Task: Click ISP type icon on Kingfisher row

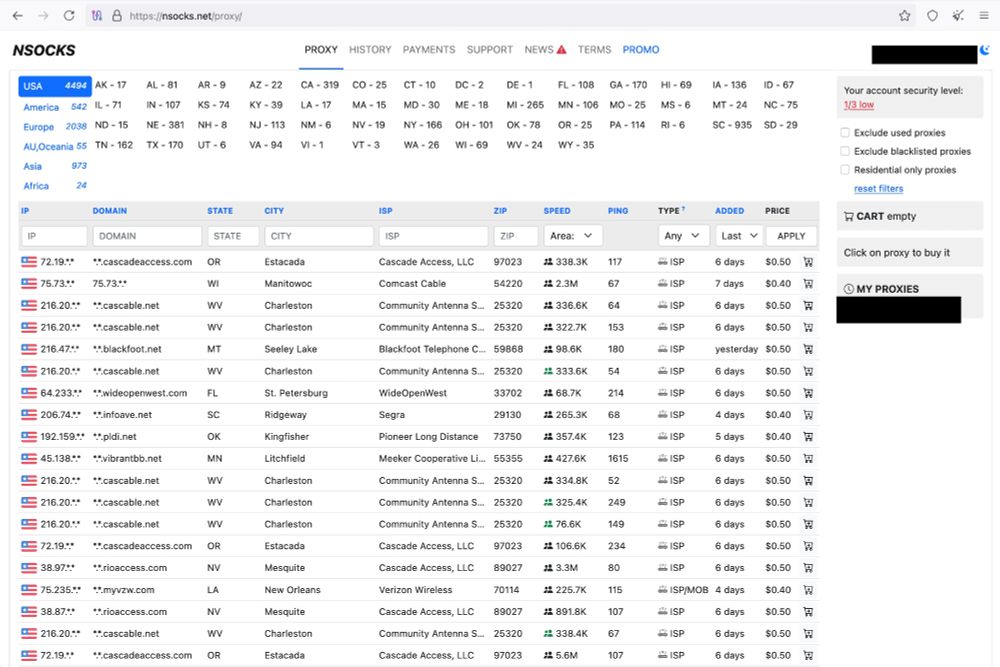Action: tap(663, 437)
